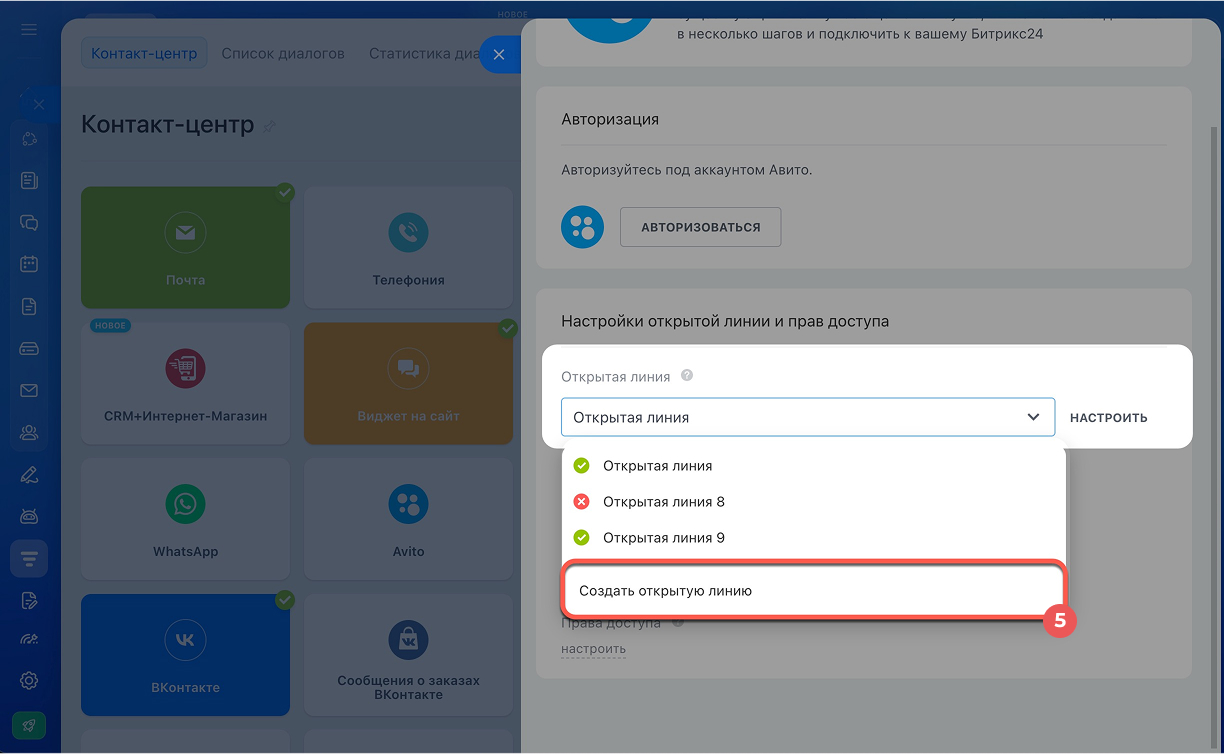Open the robot sidebar icon
1224x754 pixels.
click(29, 517)
